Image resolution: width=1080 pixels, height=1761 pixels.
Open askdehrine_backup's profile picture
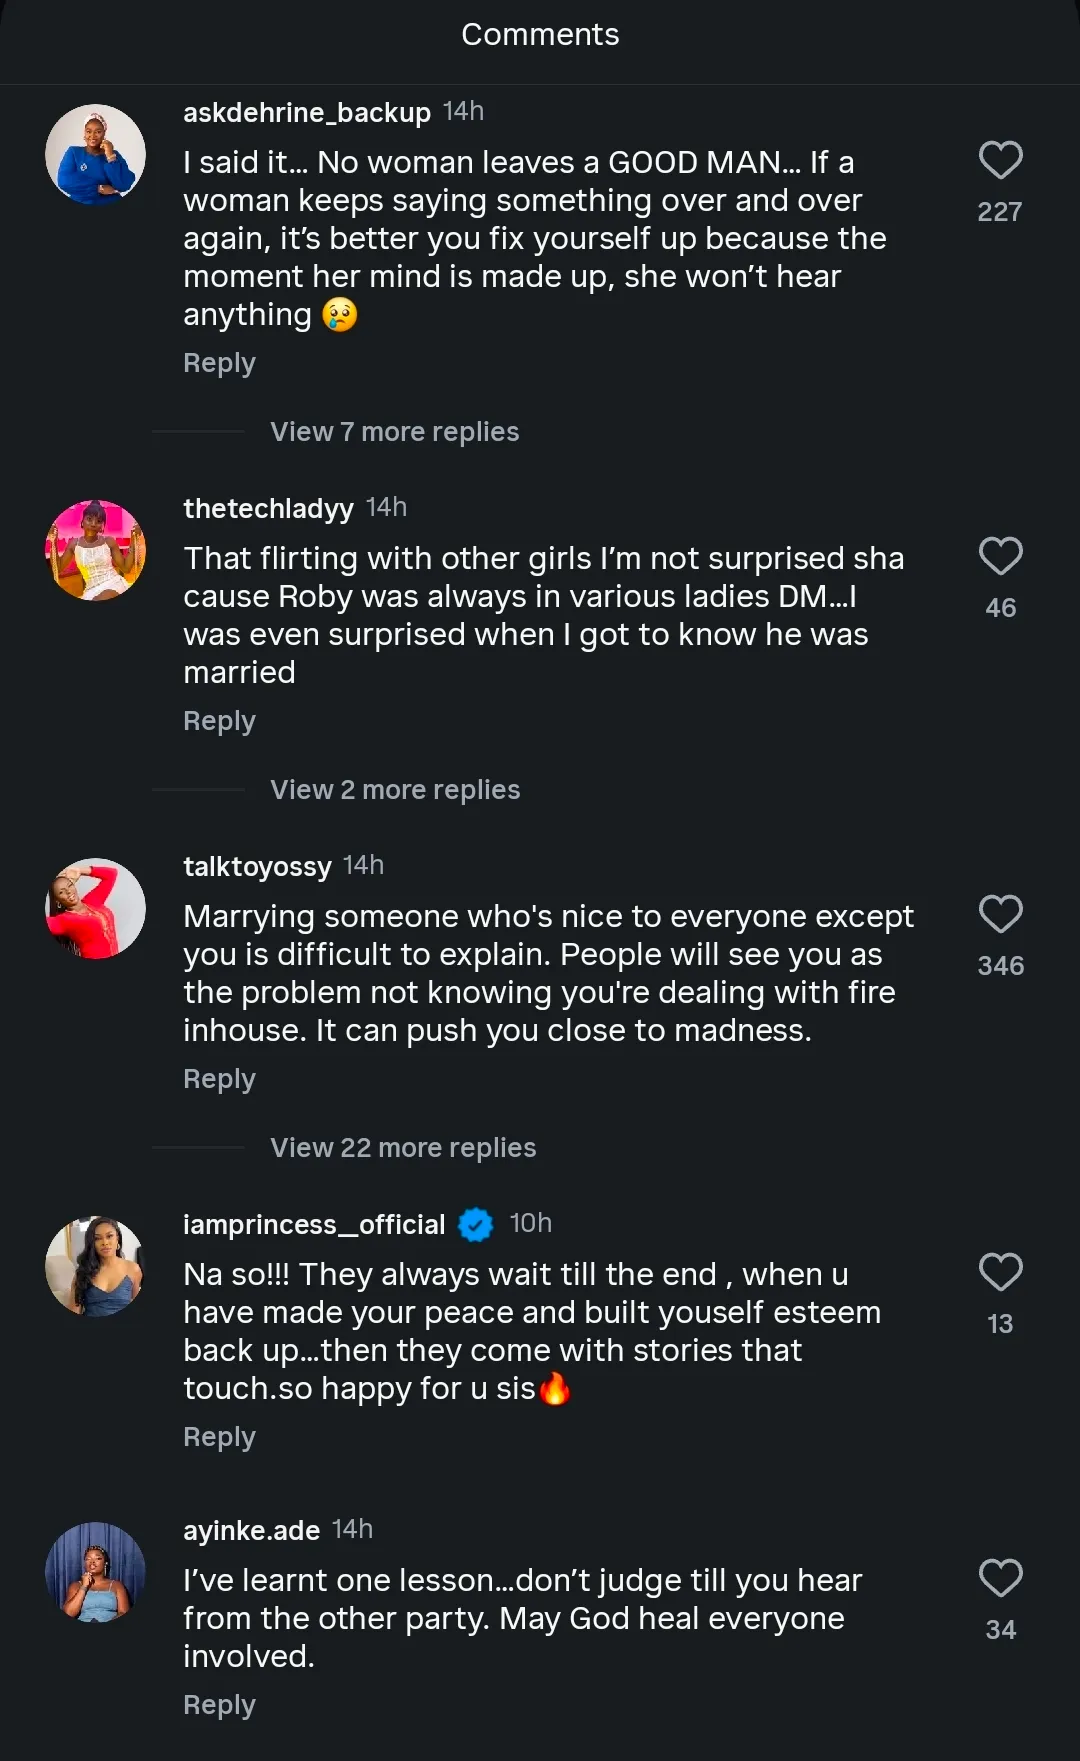click(x=96, y=155)
